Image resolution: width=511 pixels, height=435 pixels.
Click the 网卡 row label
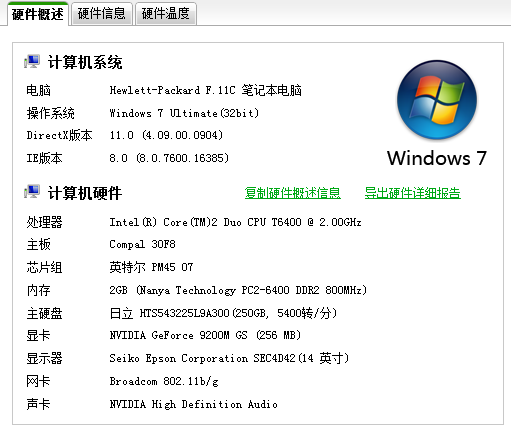pyautogui.click(x=39, y=381)
